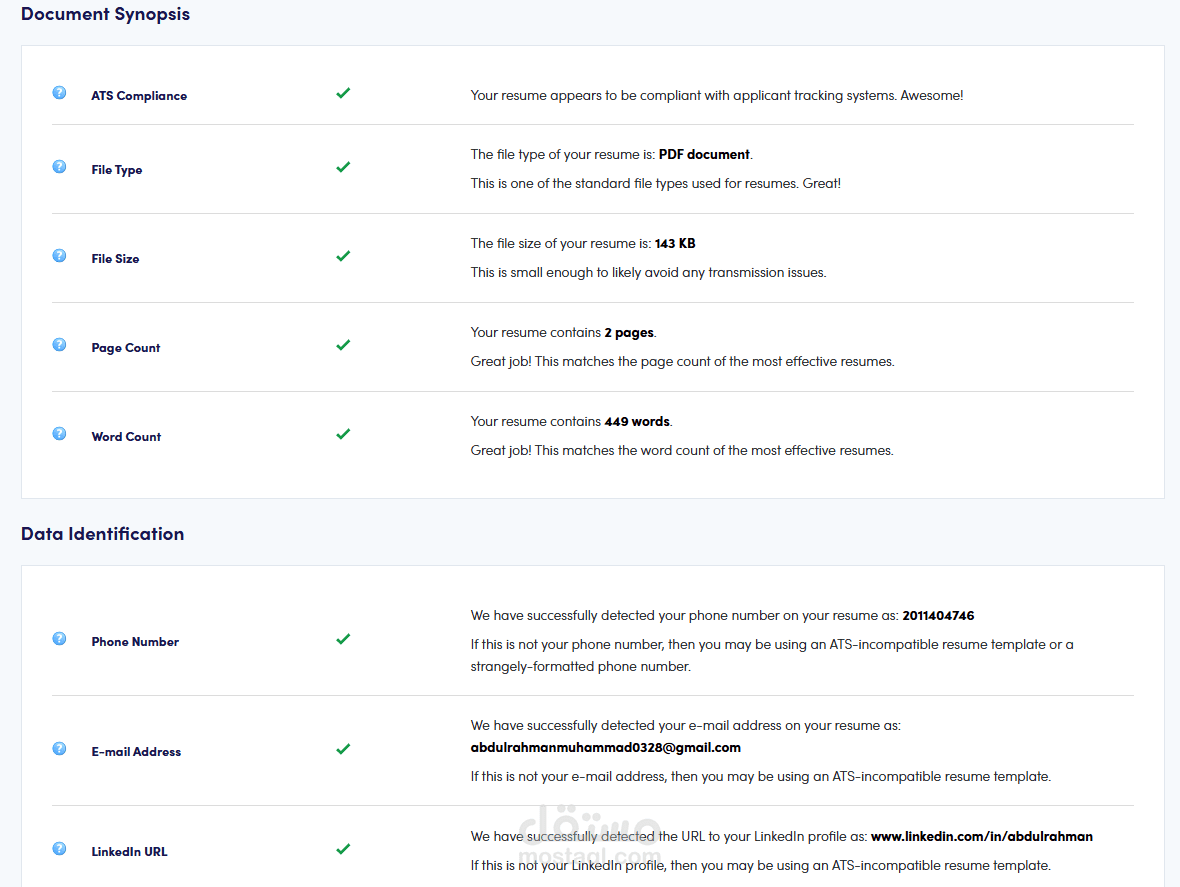Screen dimensions: 1180x887
Task: Open the Page Count help tooltip icon
Action: [59, 345]
